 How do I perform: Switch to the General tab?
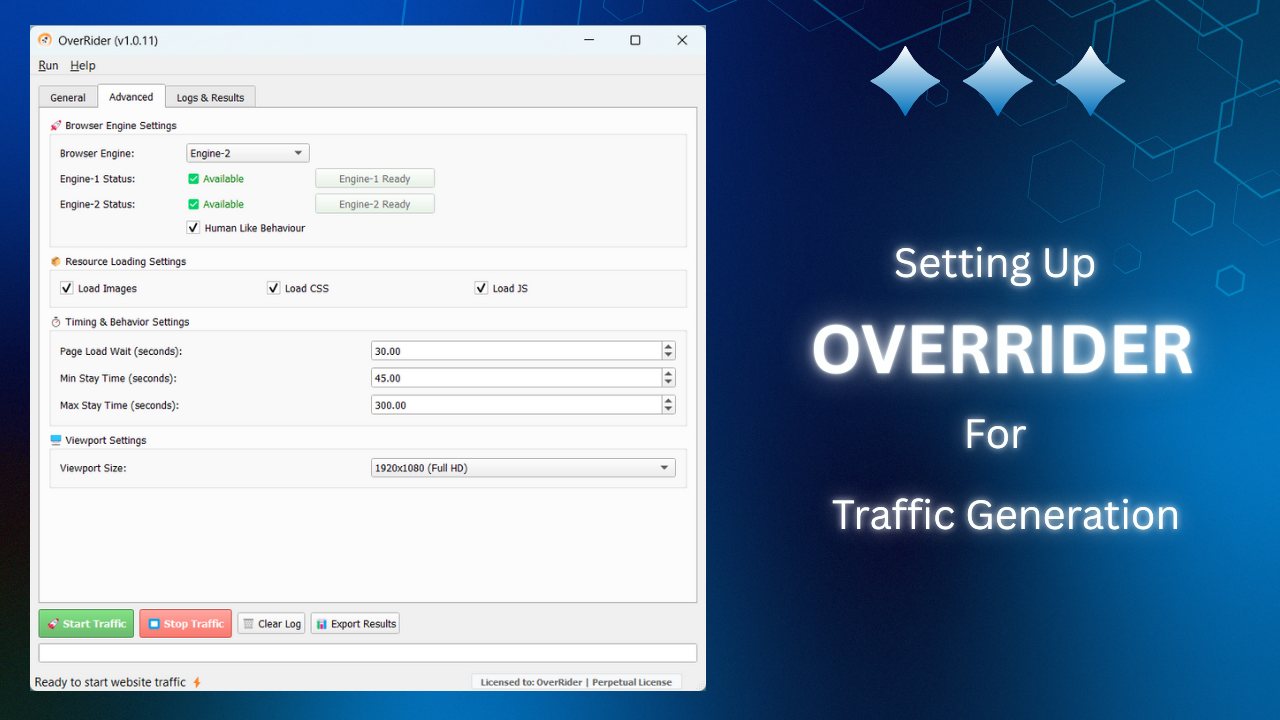(68, 98)
